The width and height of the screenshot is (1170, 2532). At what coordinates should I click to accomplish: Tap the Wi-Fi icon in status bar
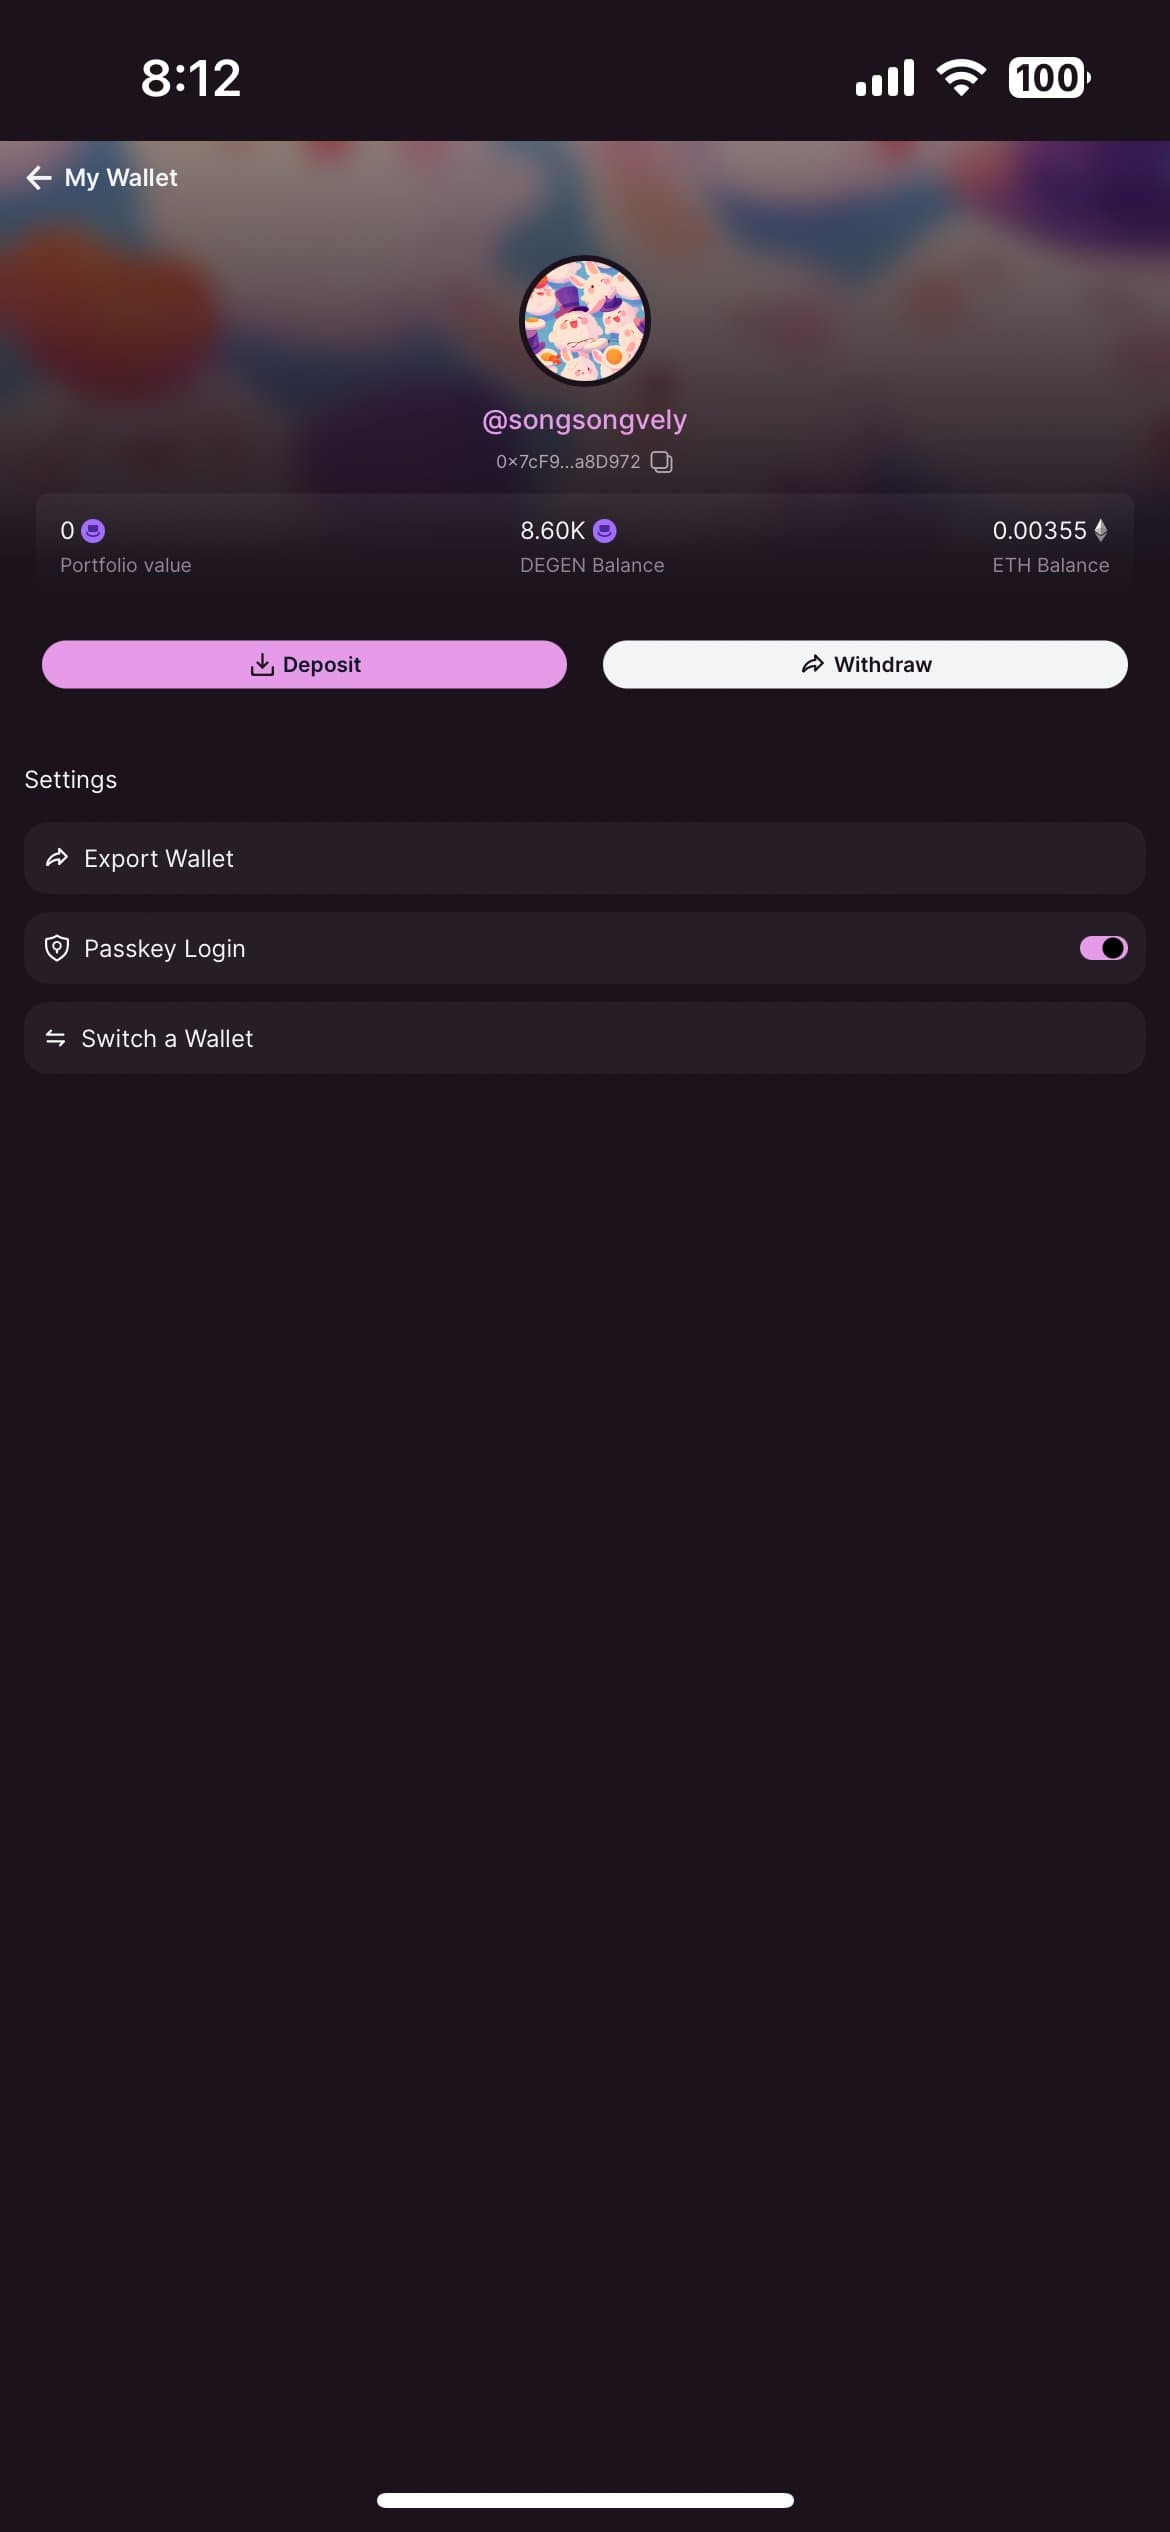[x=961, y=78]
